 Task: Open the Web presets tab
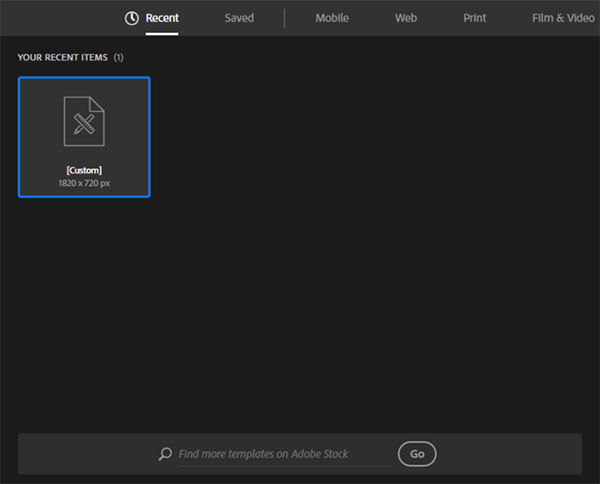coord(406,18)
